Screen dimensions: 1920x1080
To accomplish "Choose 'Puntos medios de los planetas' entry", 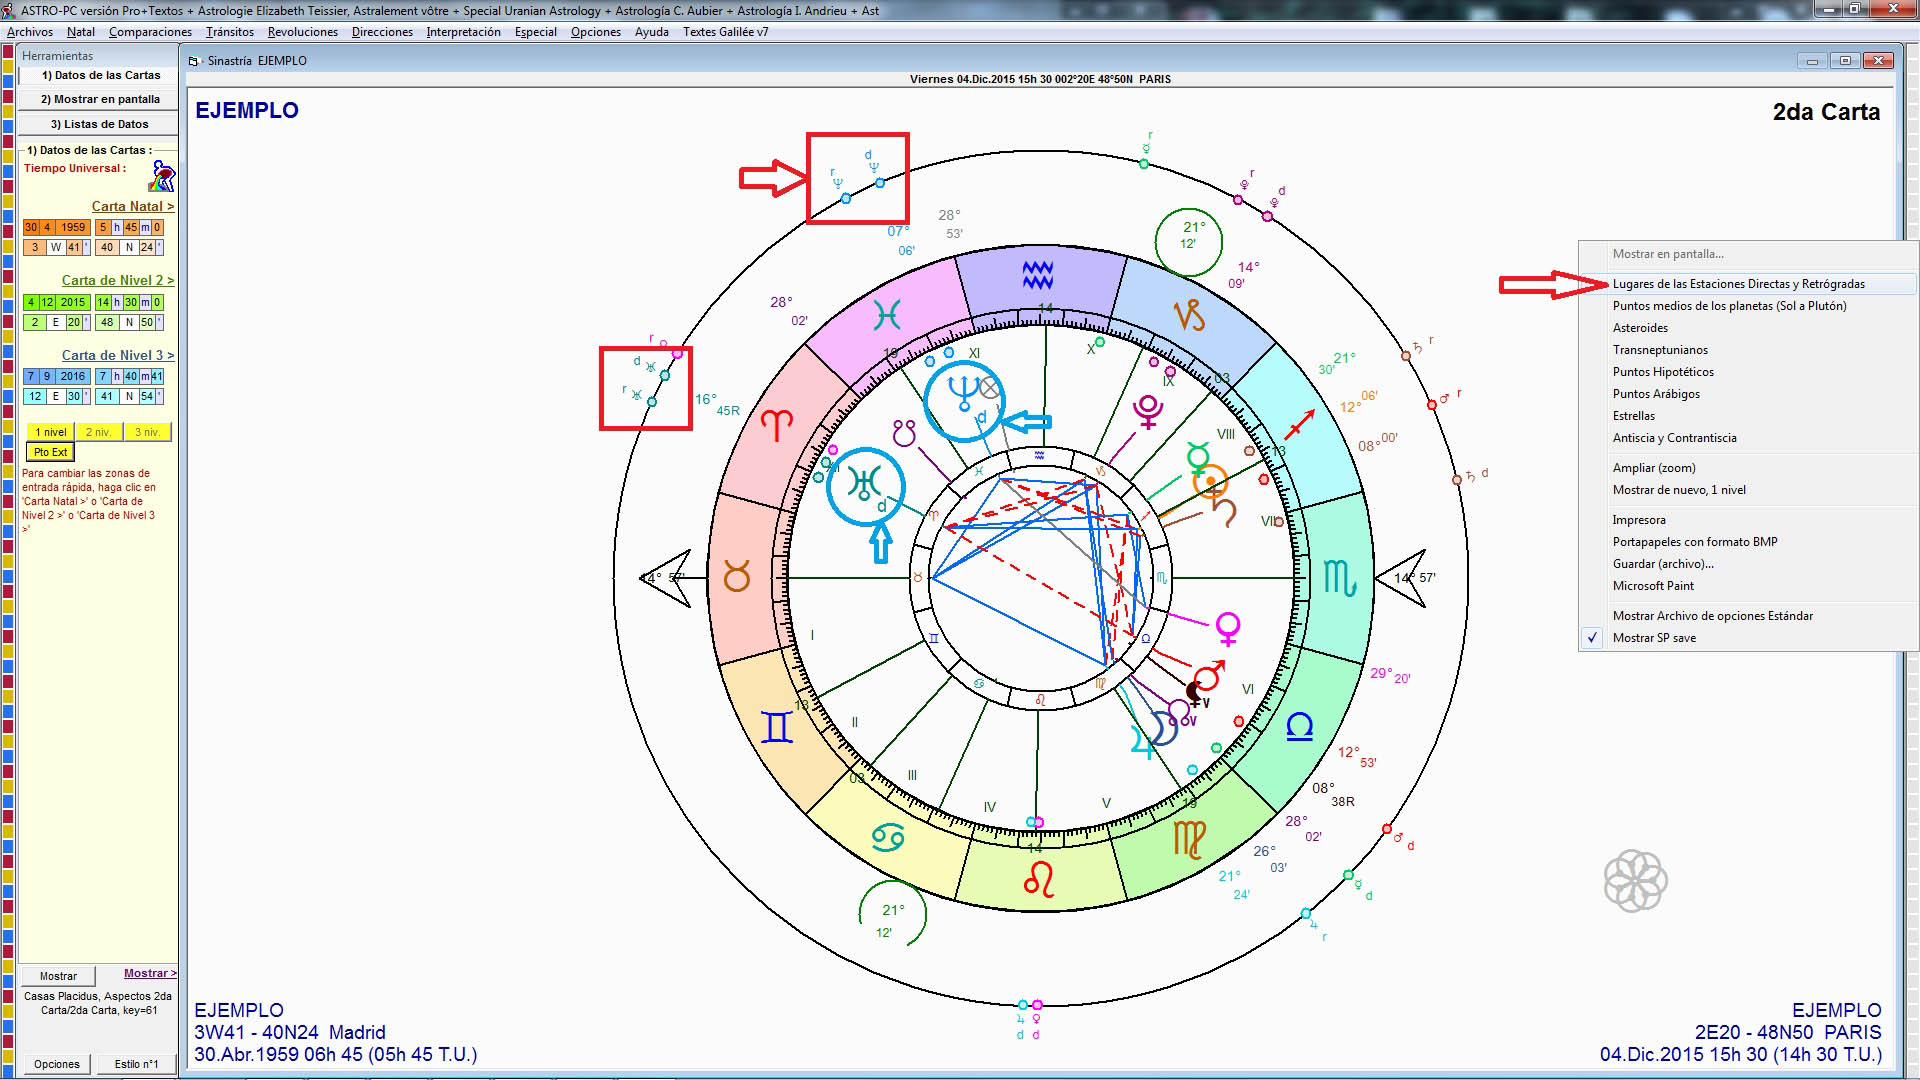I will pyautogui.click(x=1729, y=306).
